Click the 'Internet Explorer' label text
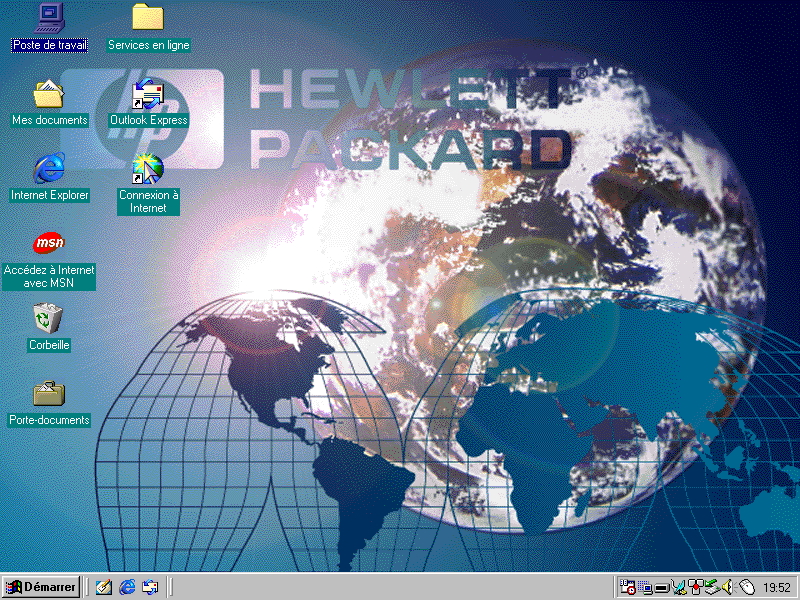 click(49, 195)
